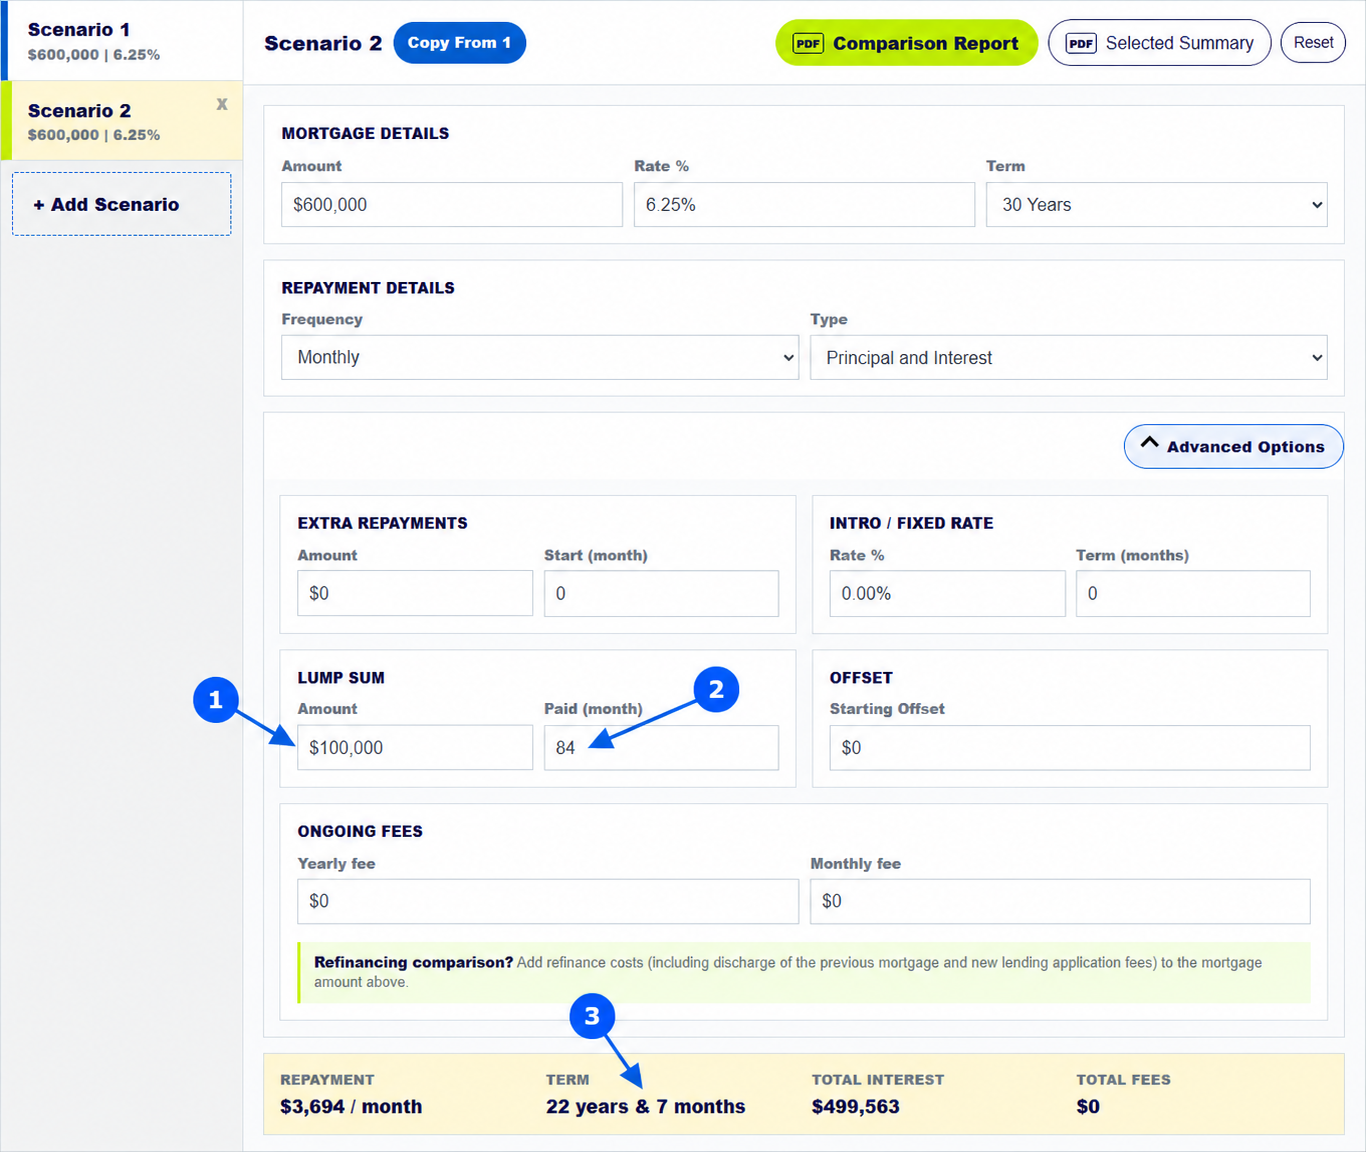
Task: Click the Extra Repayments Start month field
Action: (x=661, y=594)
